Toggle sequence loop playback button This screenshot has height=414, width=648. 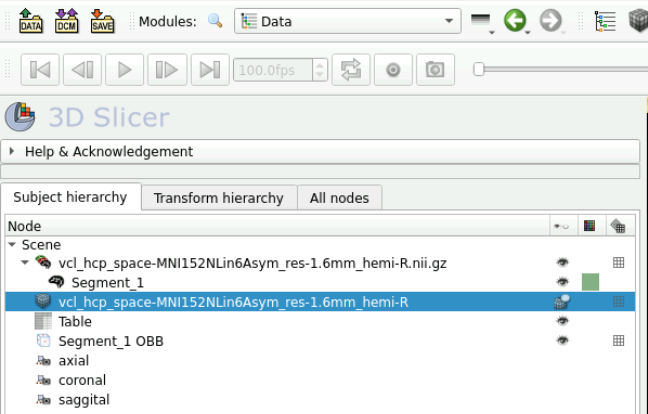[351, 70]
